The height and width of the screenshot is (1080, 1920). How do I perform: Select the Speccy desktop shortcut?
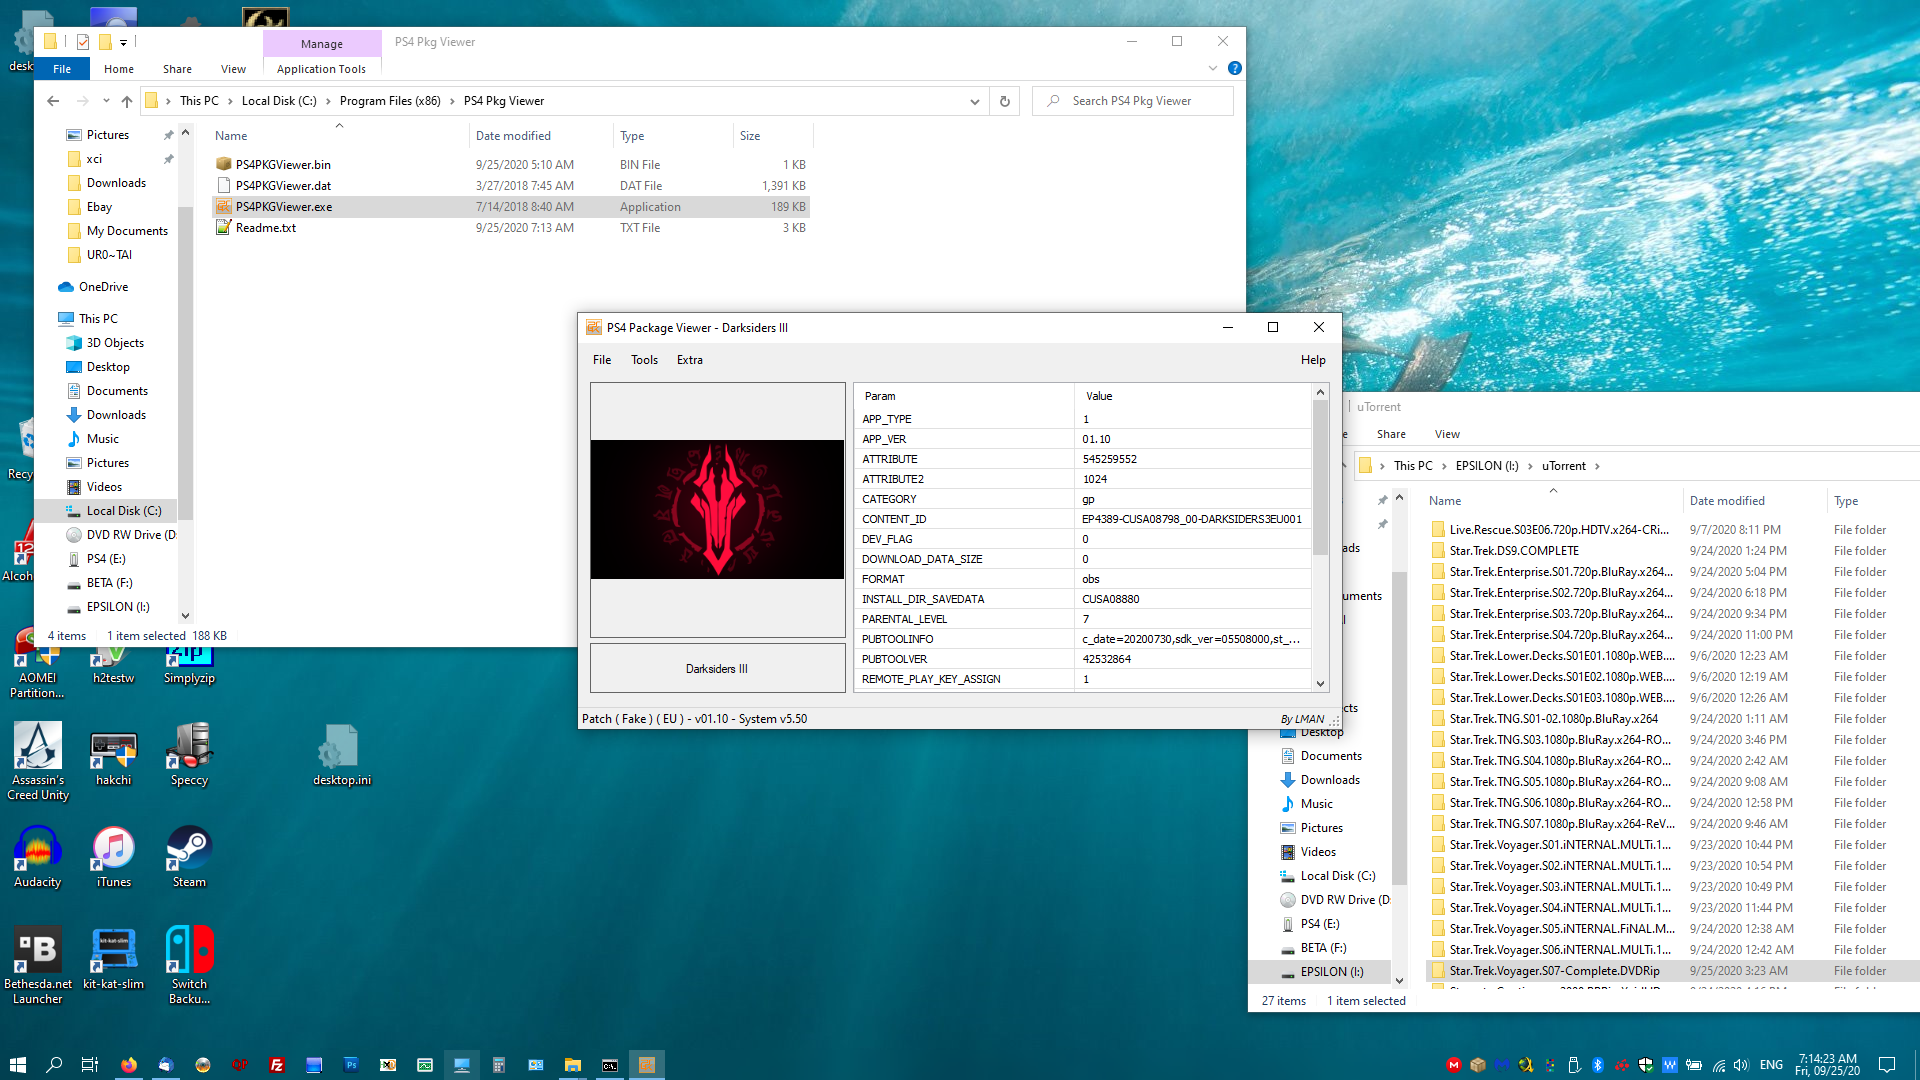(x=189, y=754)
